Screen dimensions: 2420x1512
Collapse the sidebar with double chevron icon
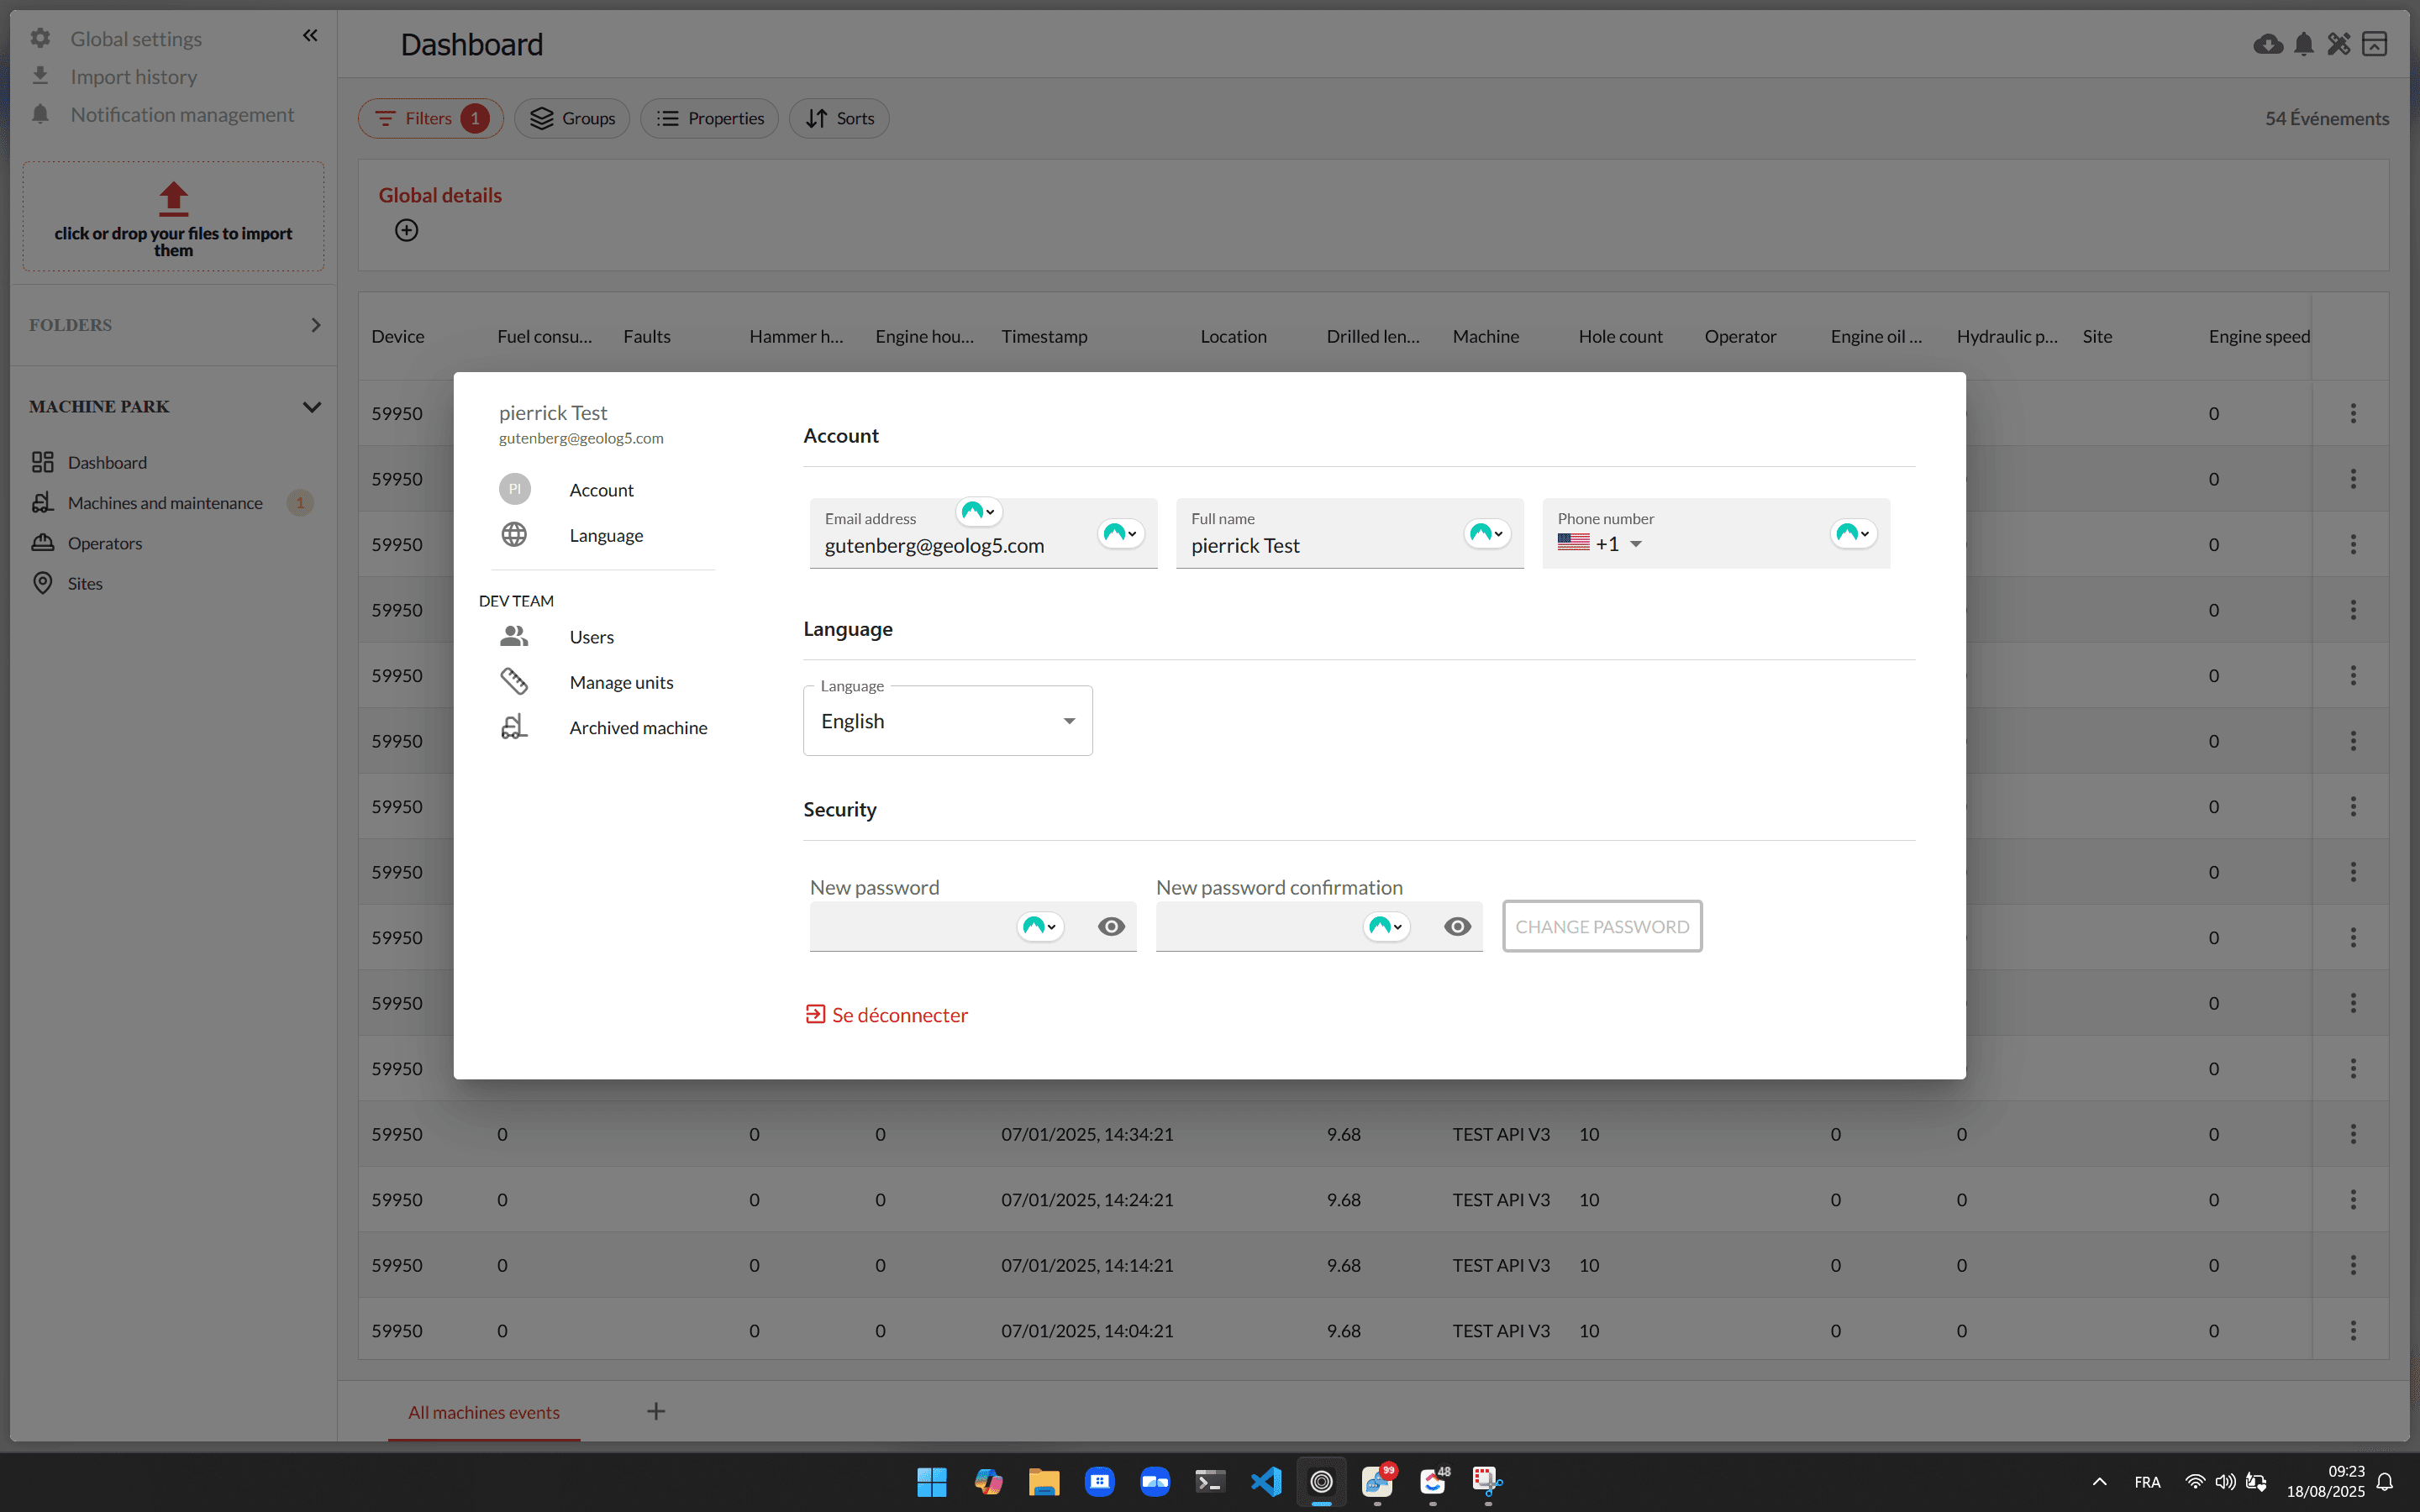[310, 36]
